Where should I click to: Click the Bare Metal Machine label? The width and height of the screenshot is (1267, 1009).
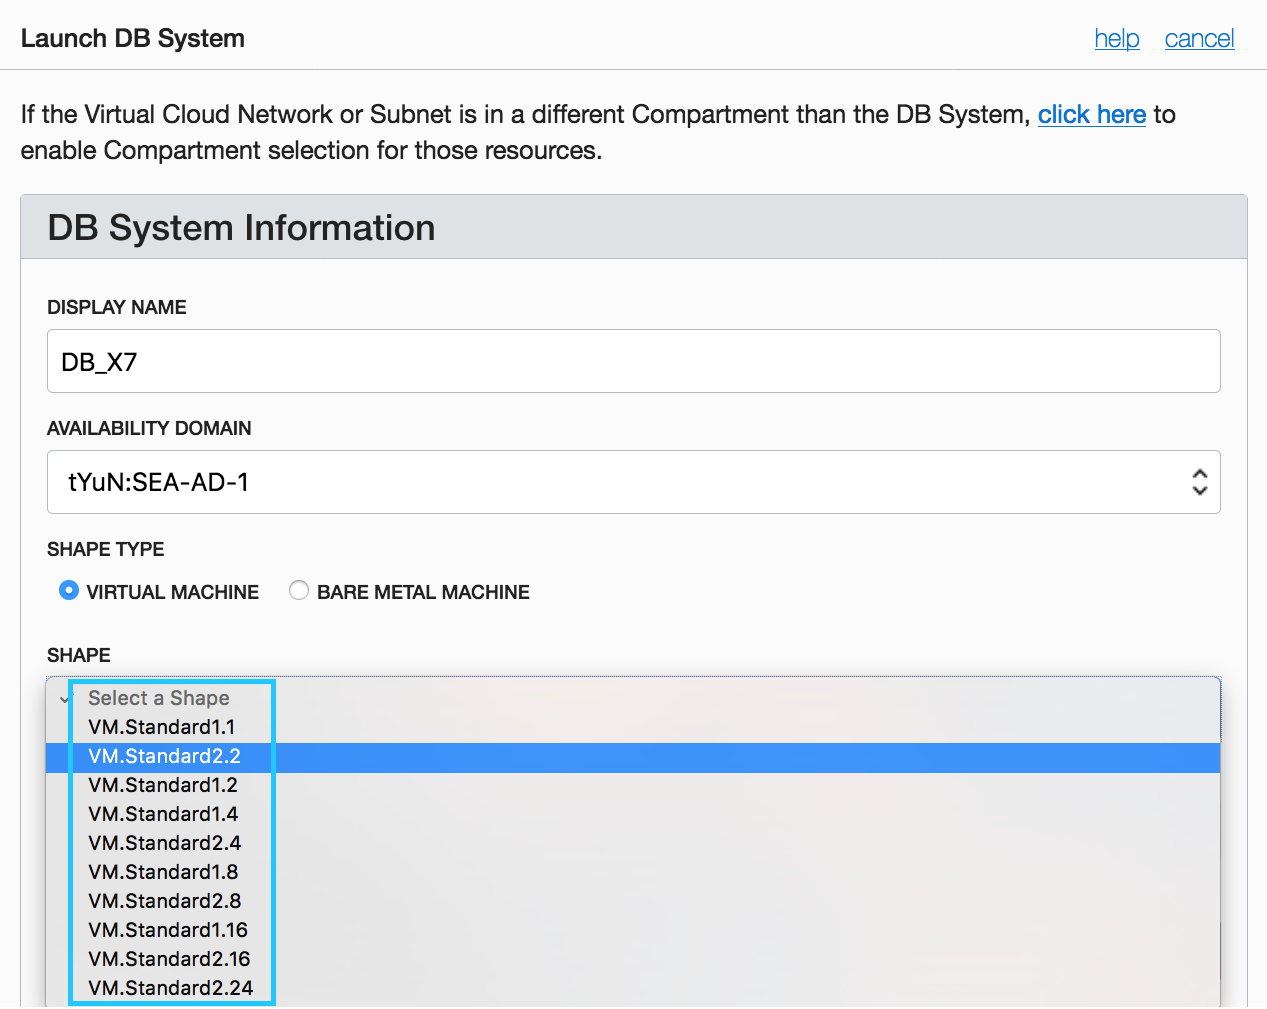(x=423, y=592)
